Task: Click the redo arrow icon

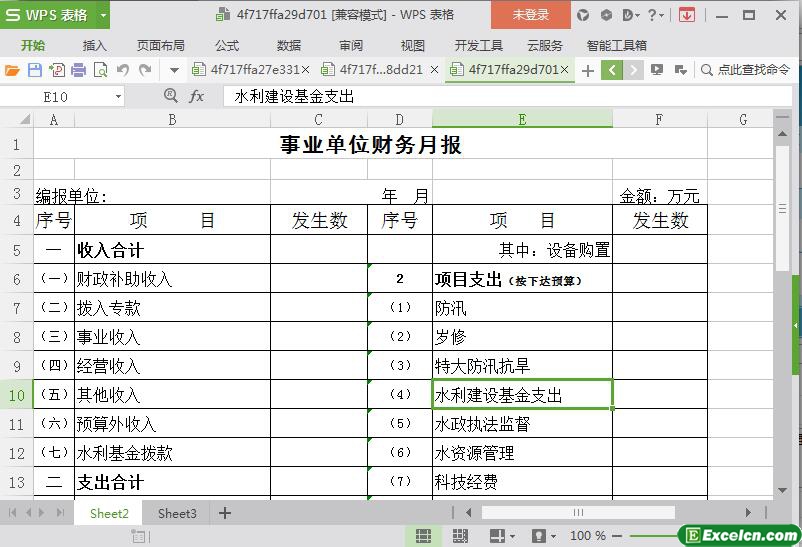Action: click(145, 70)
